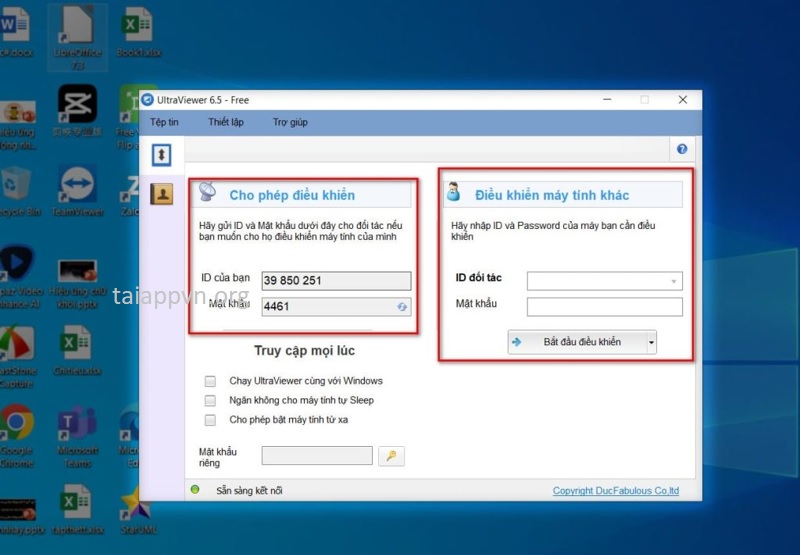Click the key icon beside Mật khẩu riêng
Viewport: 800px width, 555px height.
click(391, 456)
